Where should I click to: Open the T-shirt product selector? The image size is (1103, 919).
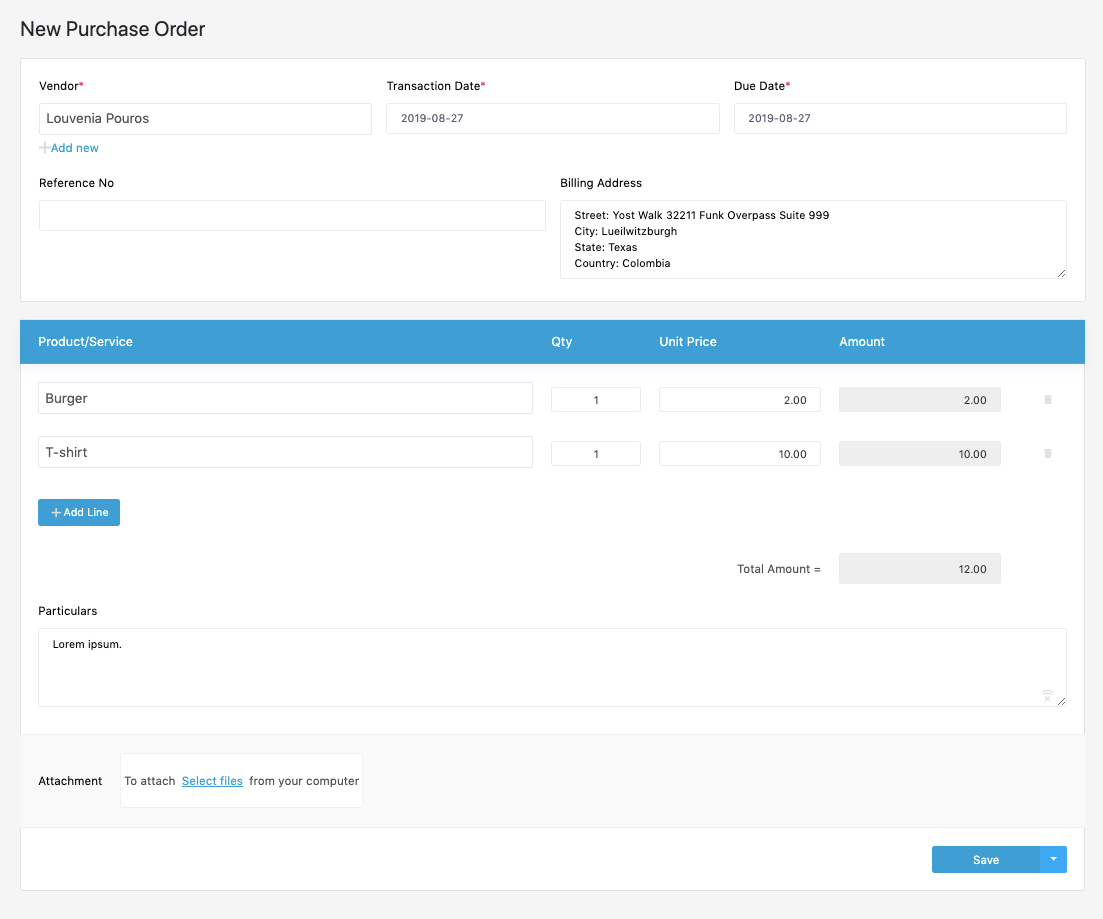(285, 452)
